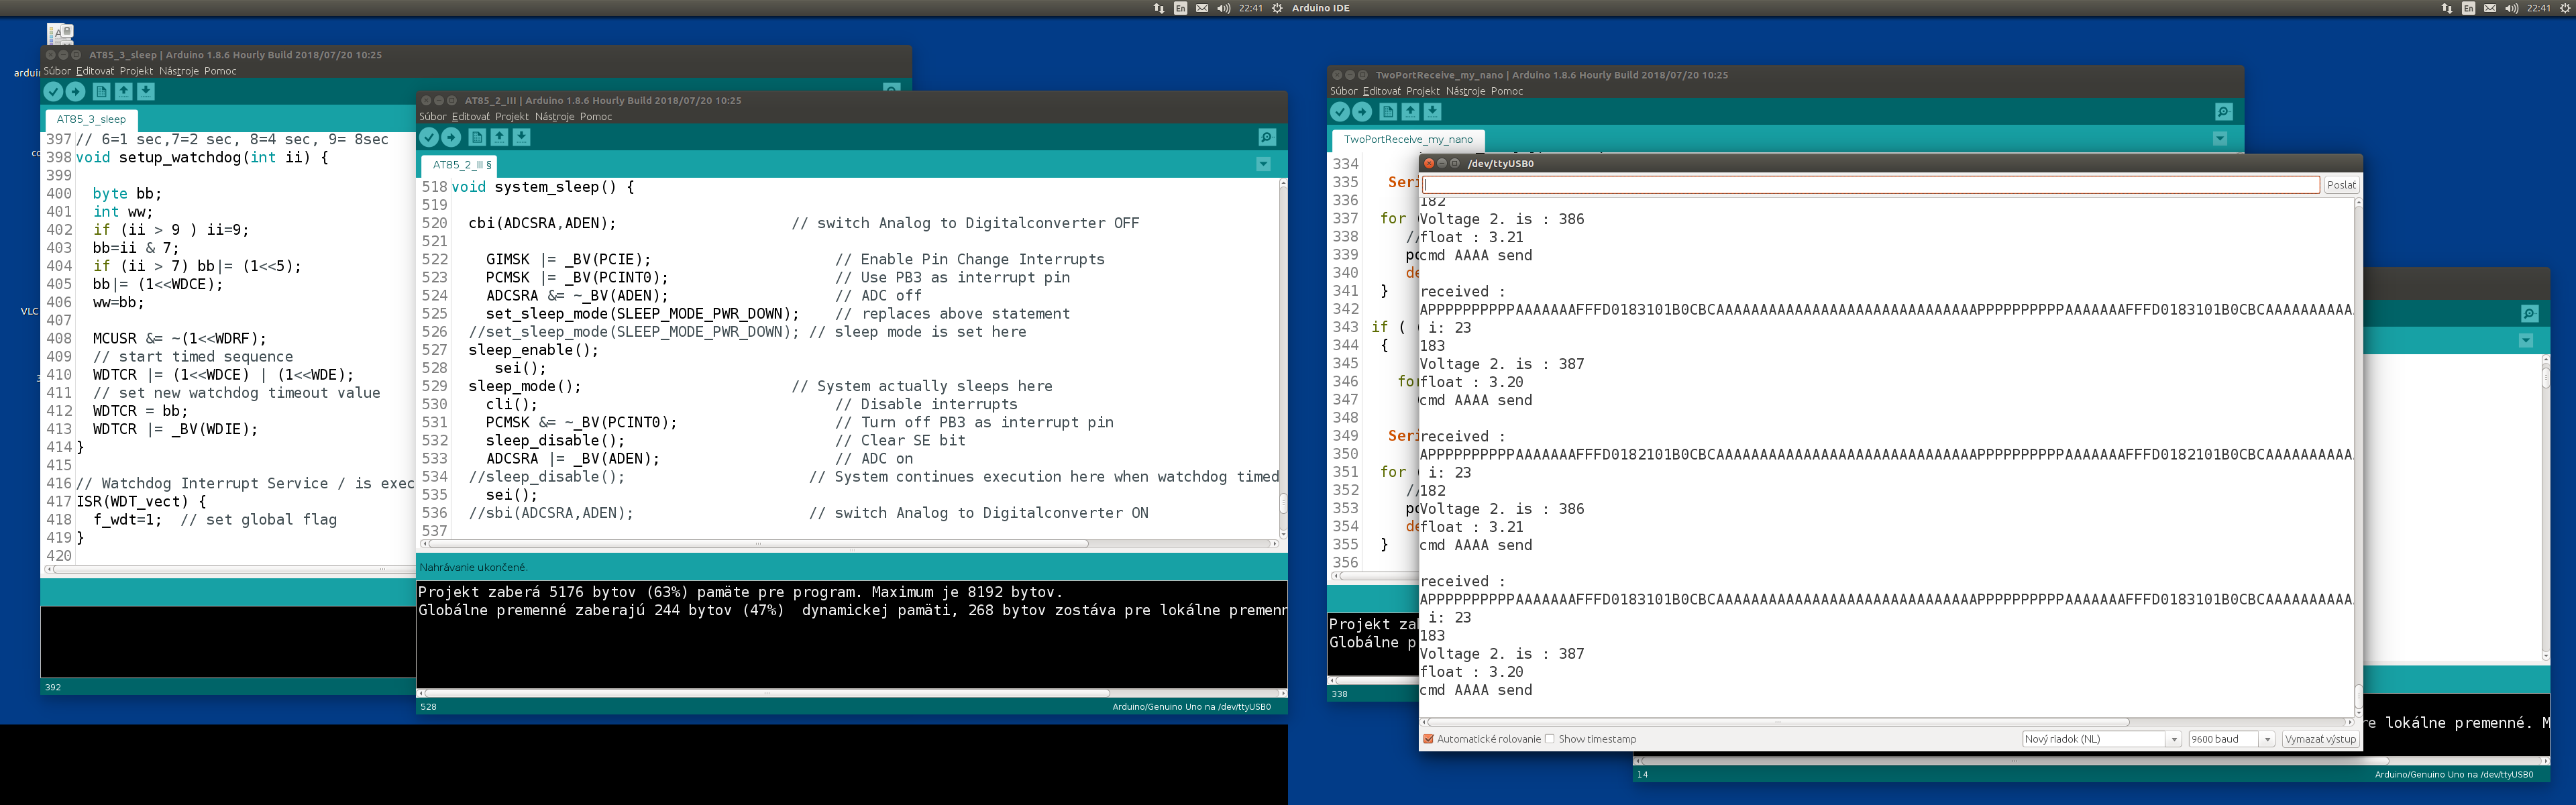Open network indicator on the left top panel

(1159, 8)
